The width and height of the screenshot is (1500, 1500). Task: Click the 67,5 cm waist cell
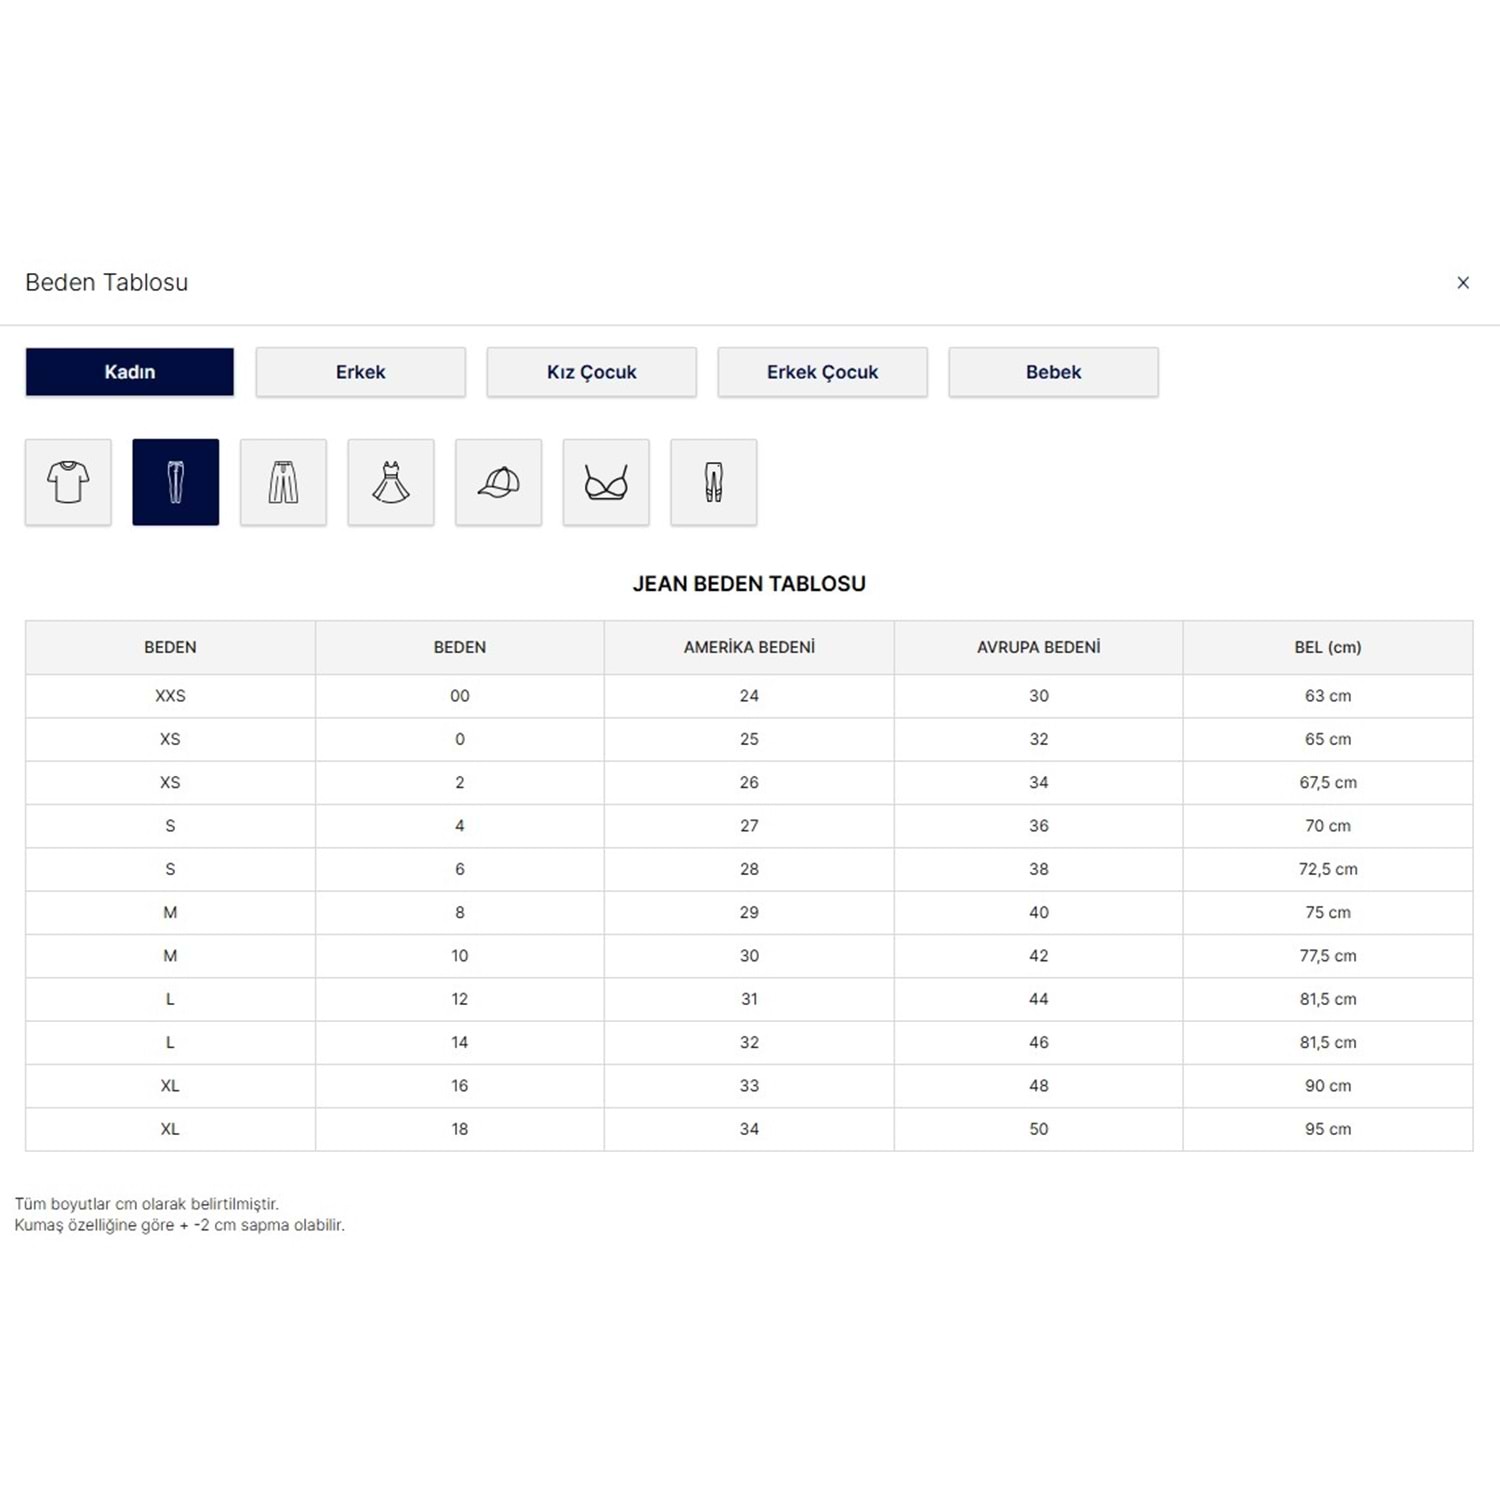1327,782
